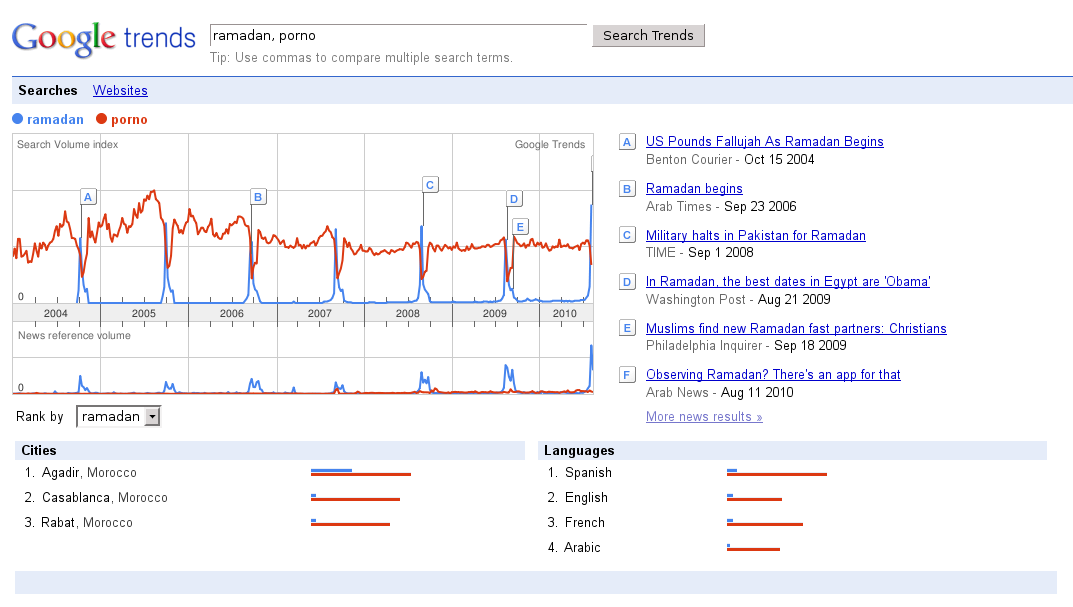Click the B icon beside Ramadan begins

627,189
